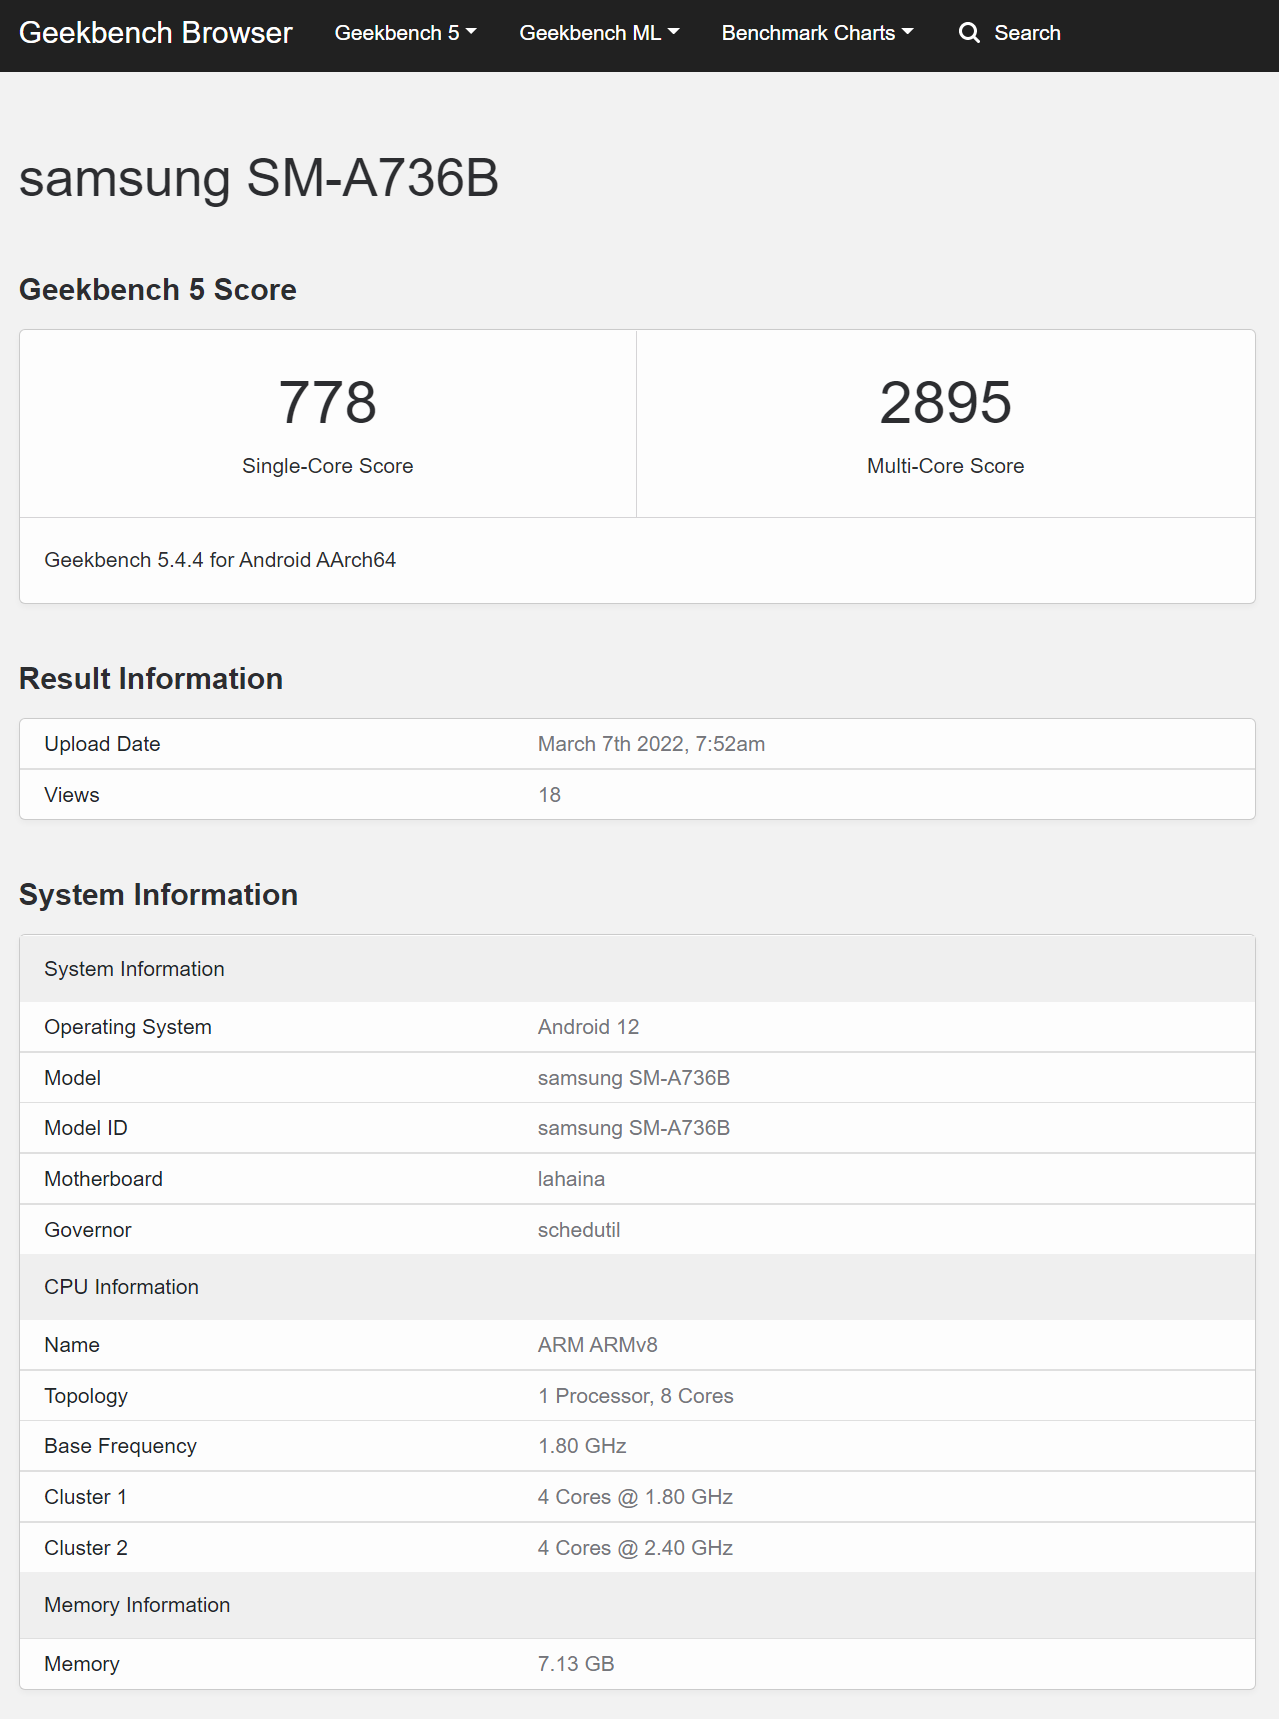Select the multi-core score 2895

945,403
